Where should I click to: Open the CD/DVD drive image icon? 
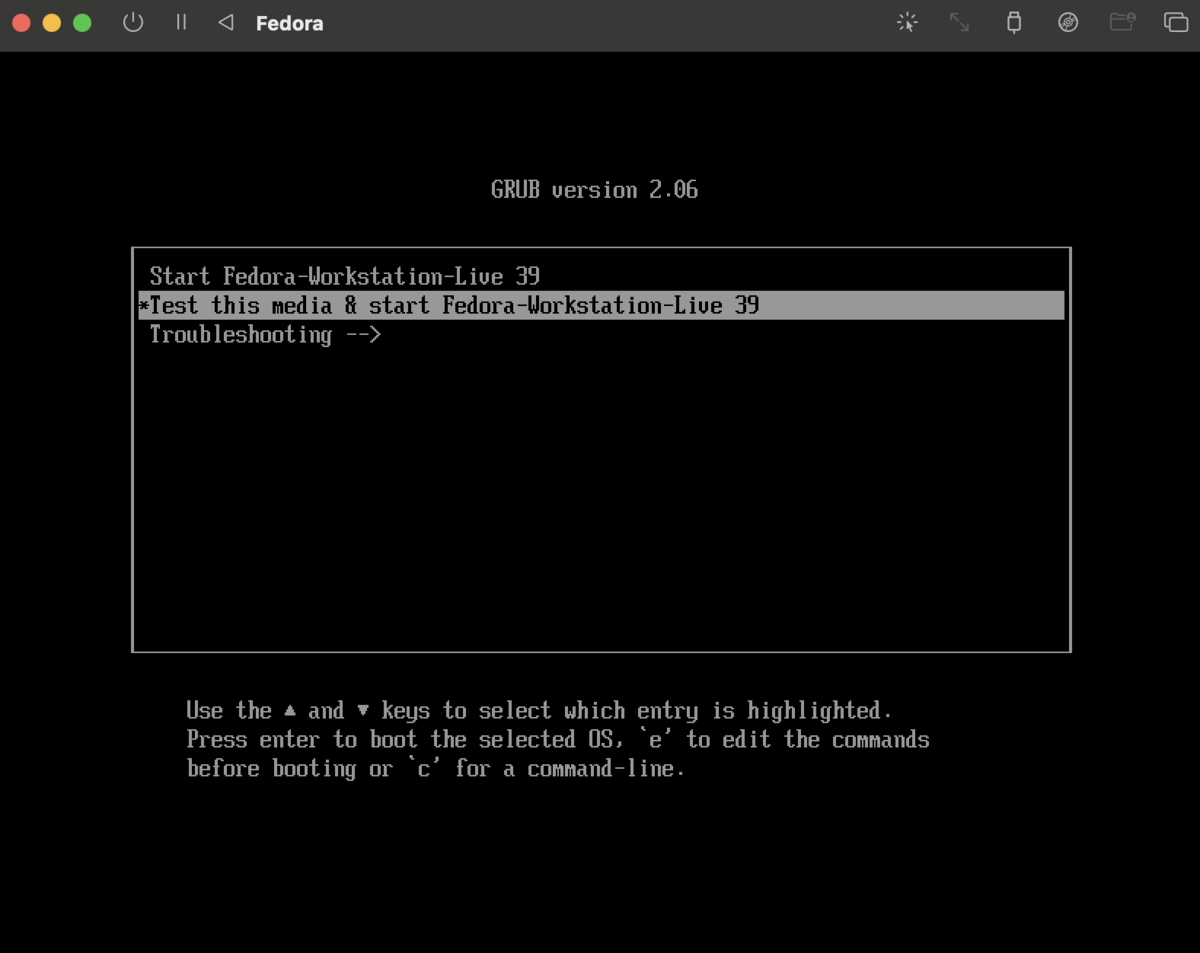coord(1068,22)
